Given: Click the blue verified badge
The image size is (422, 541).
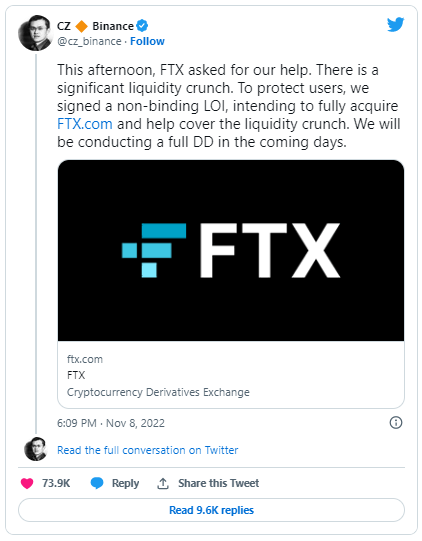Looking at the screenshot, I should pyautogui.click(x=142, y=26).
